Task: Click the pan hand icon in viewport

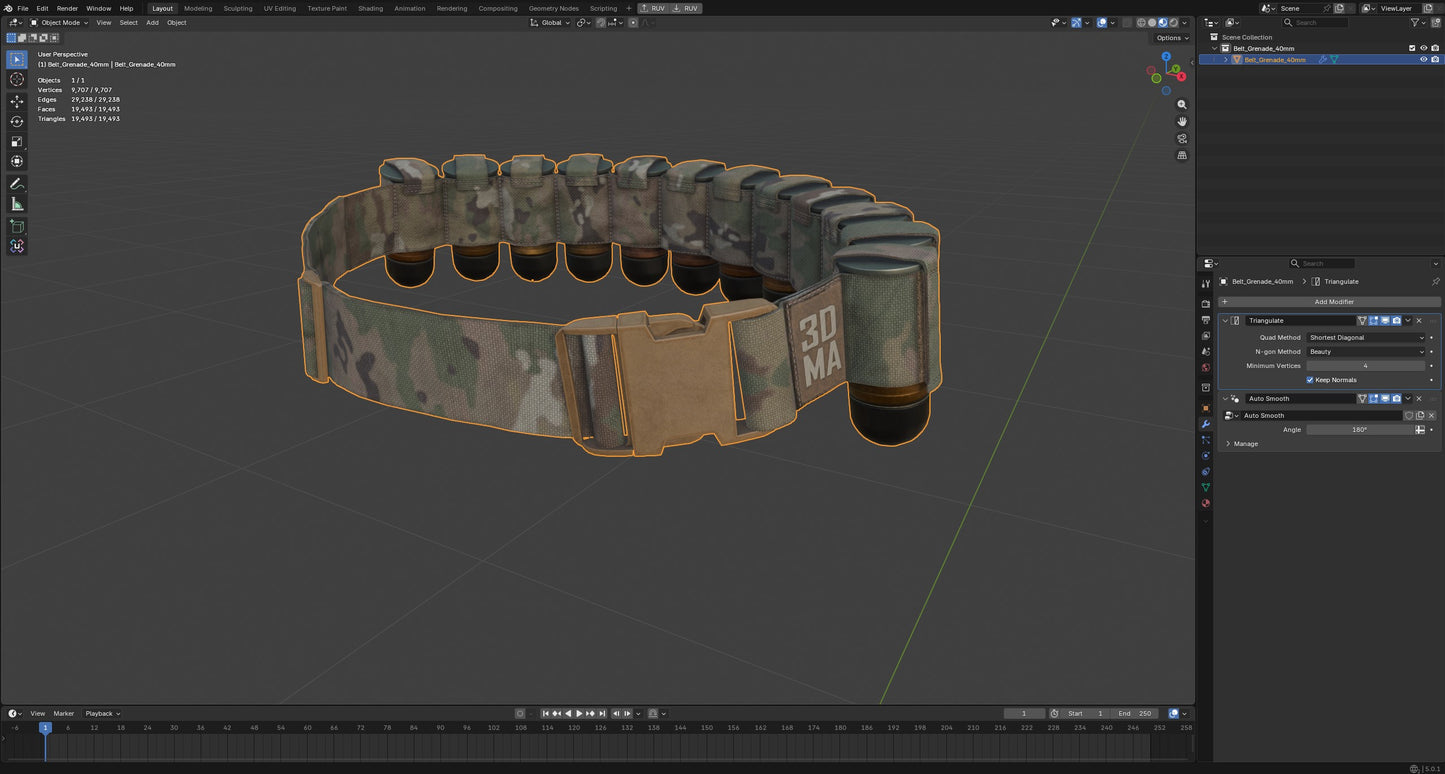Action: (x=1182, y=121)
